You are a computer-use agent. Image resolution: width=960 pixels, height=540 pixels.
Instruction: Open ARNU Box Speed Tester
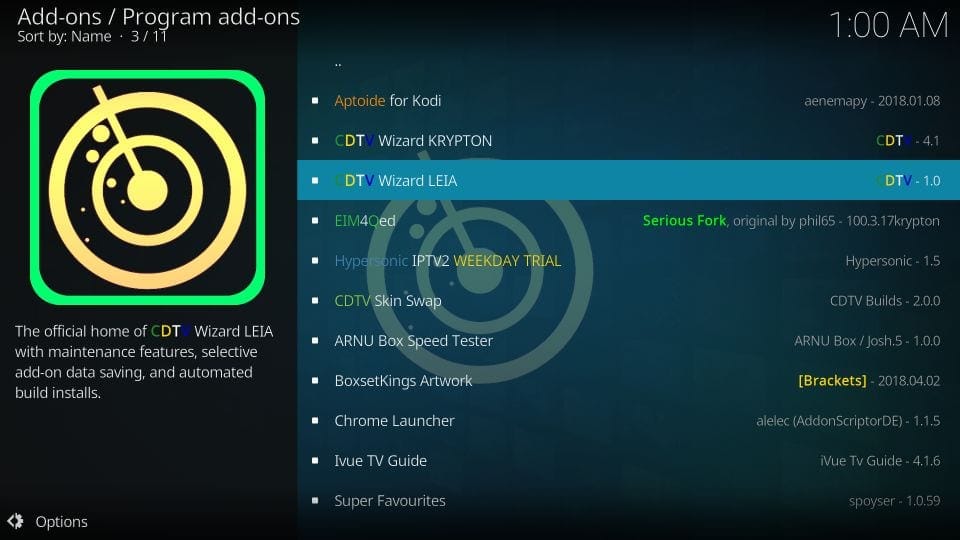pos(628,340)
